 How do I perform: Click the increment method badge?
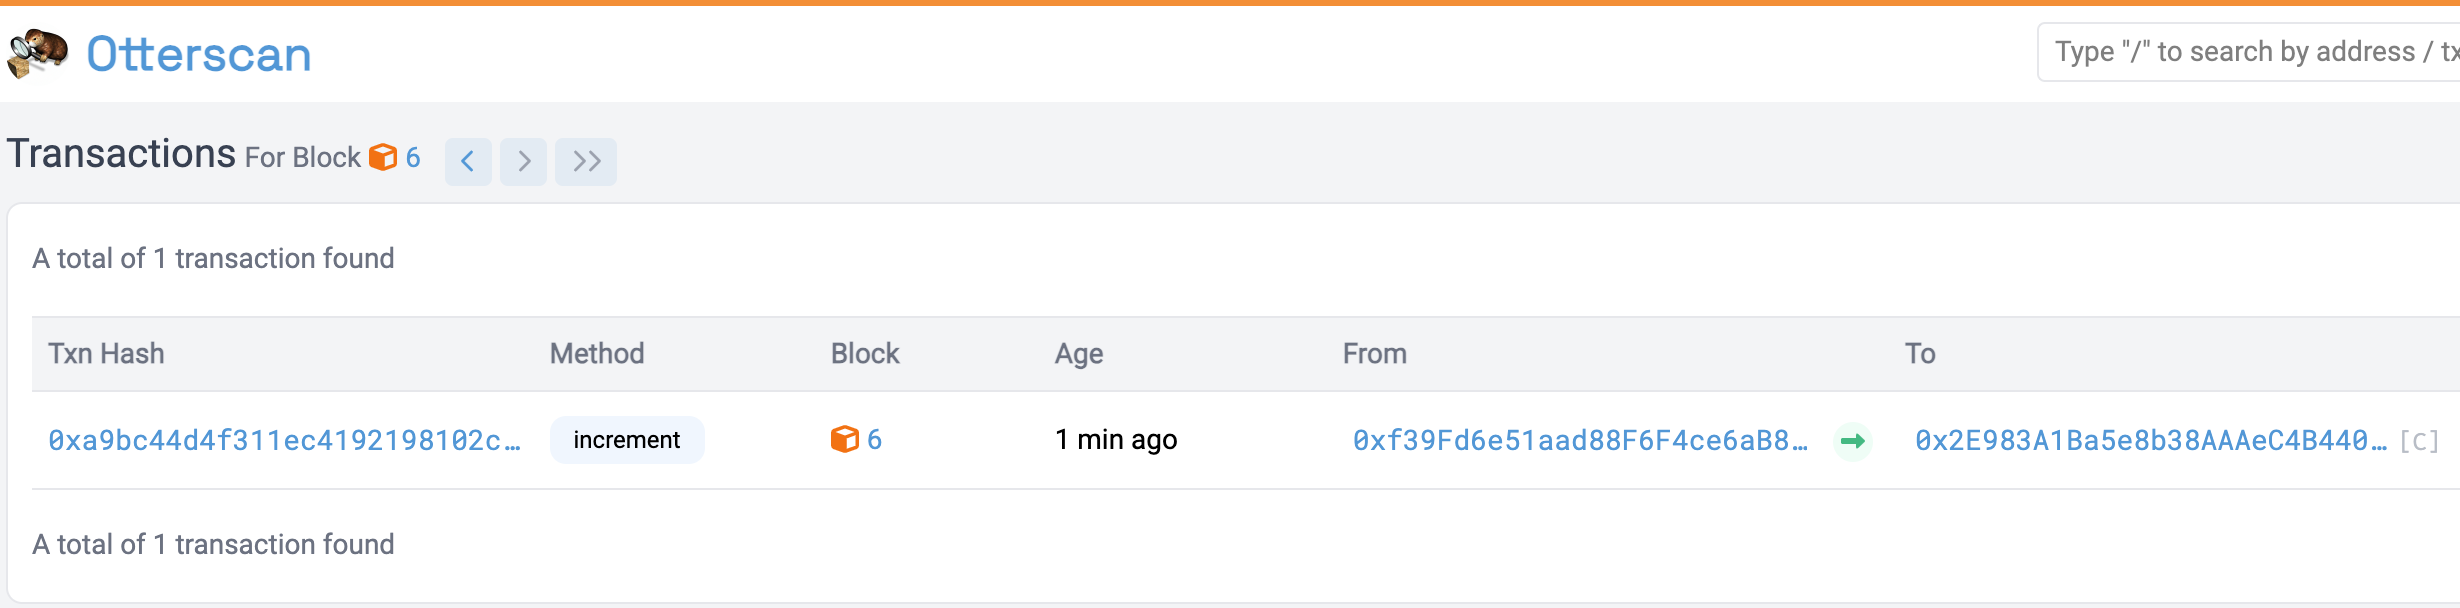point(627,440)
